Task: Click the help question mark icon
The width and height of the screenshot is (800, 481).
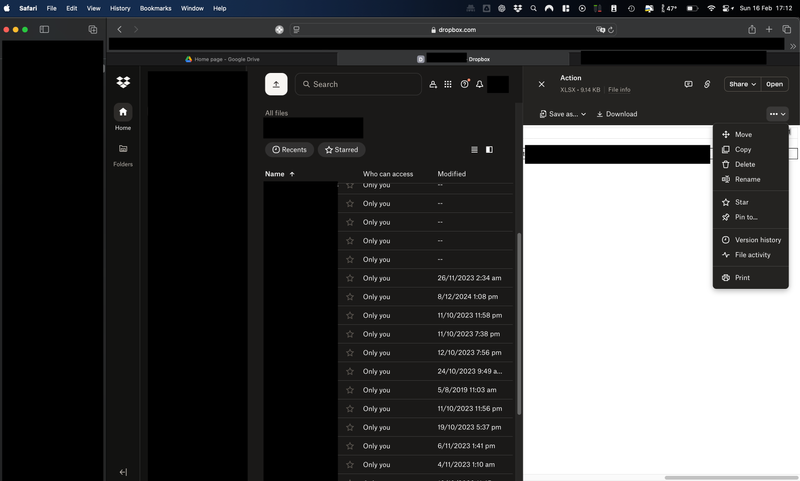Action: coord(464,85)
